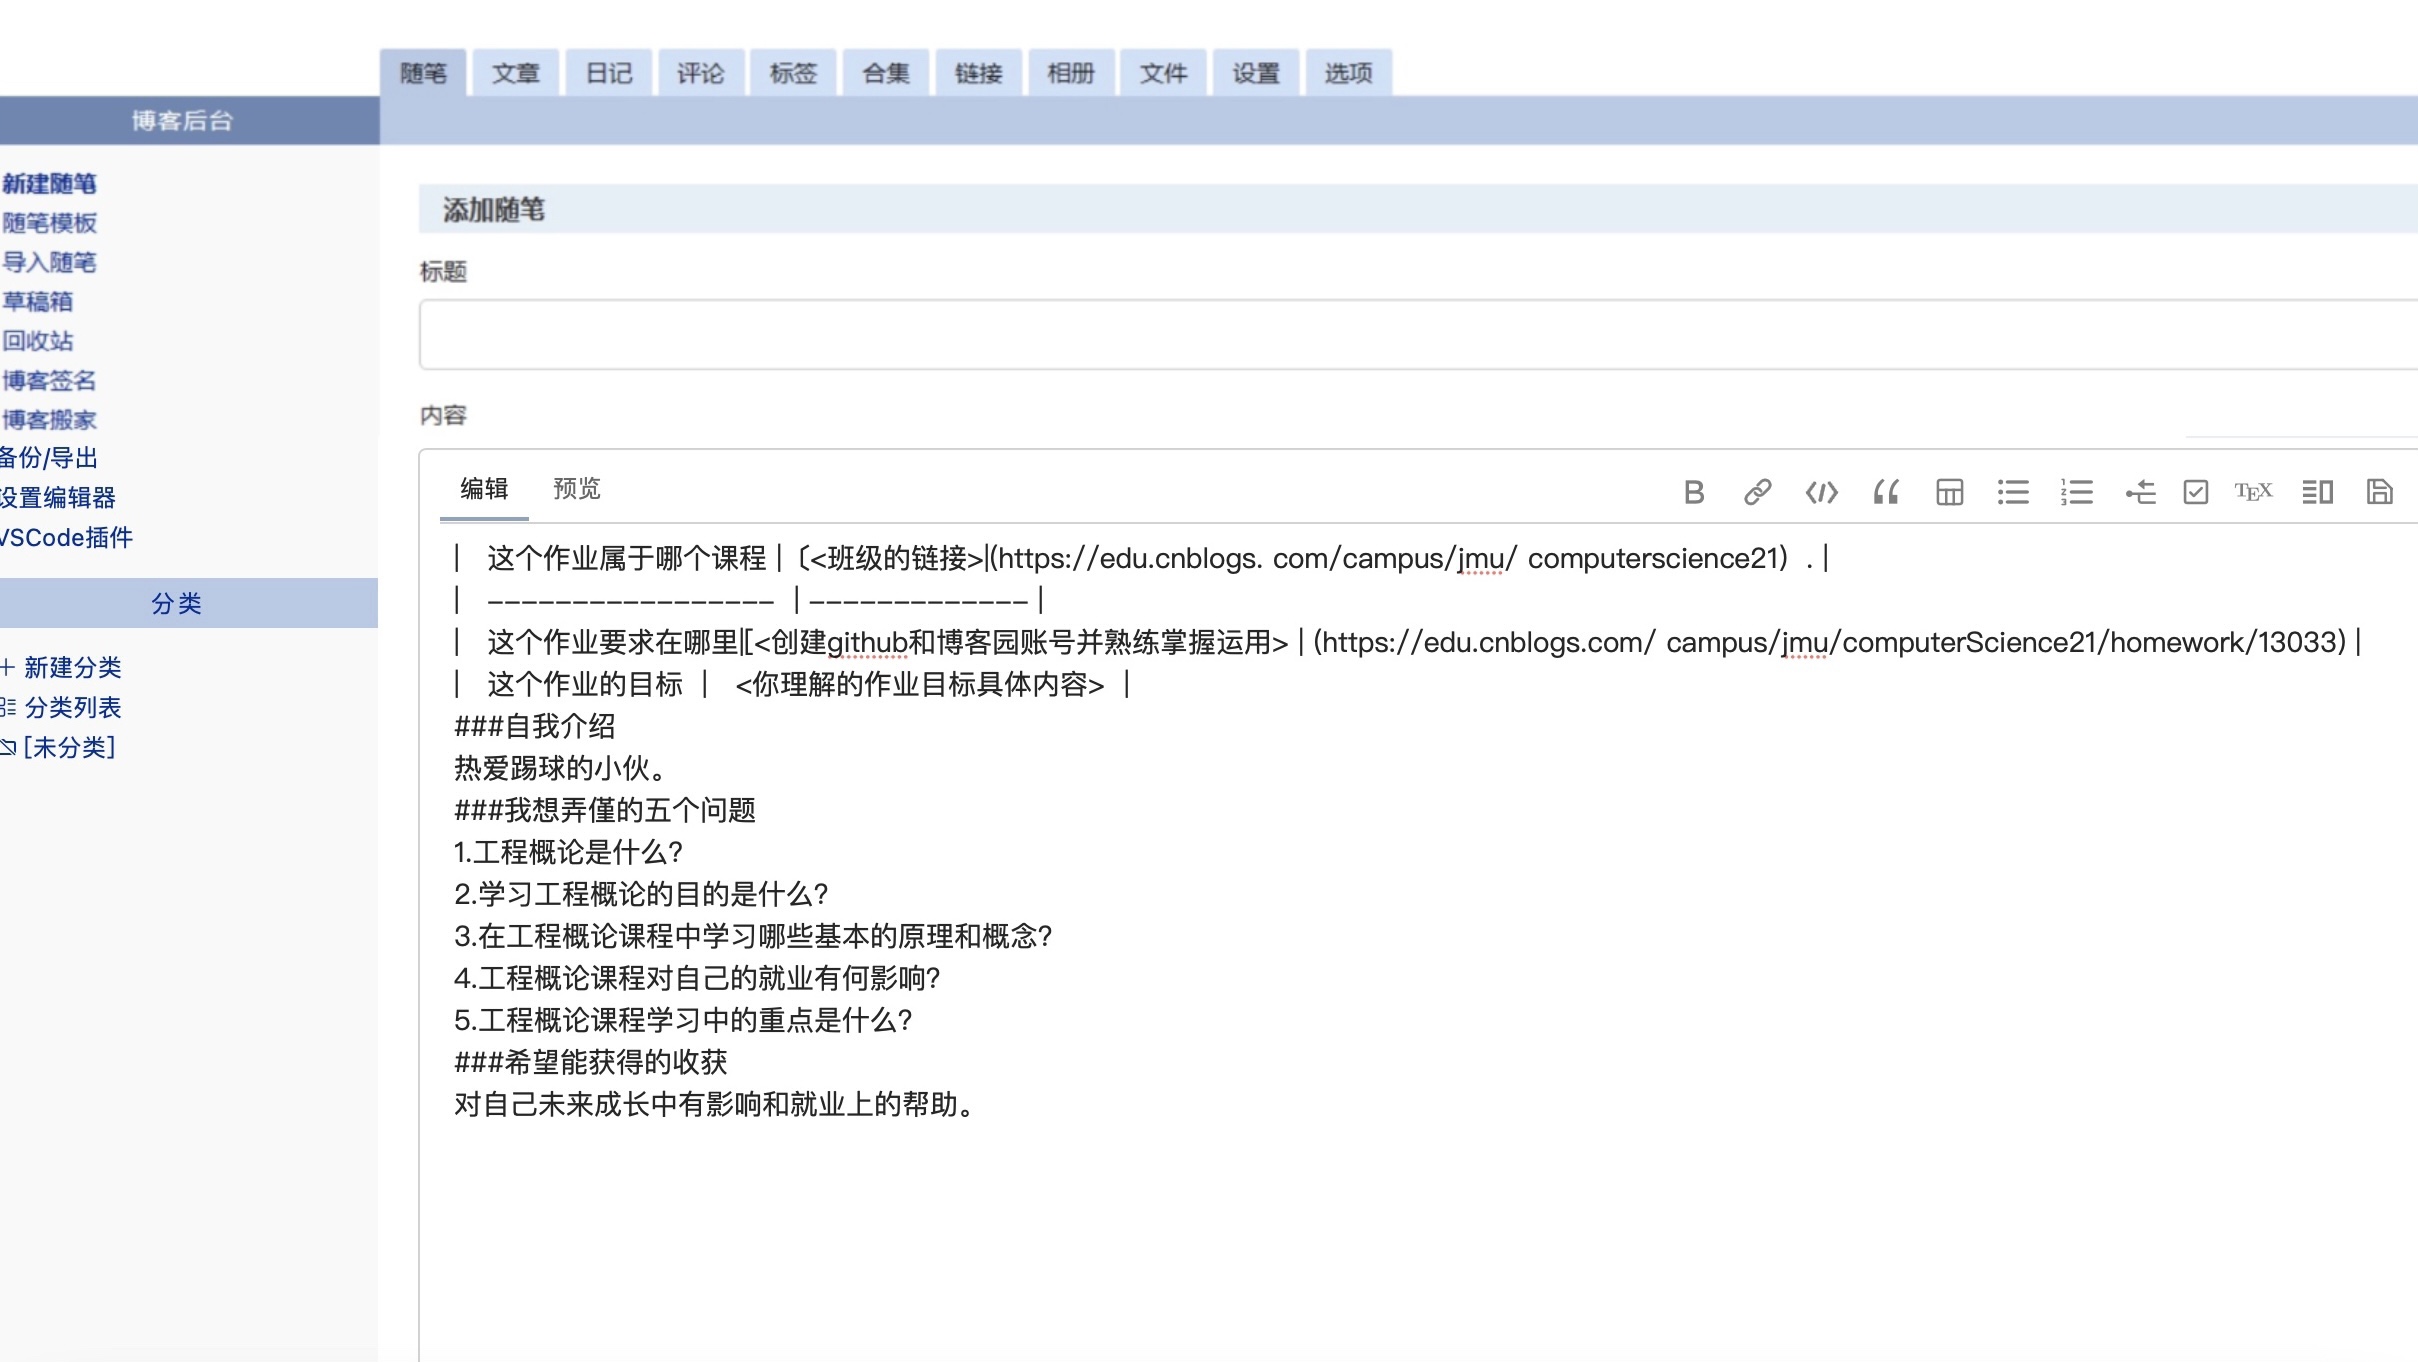The image size is (2418, 1362).
Task: Click the Bold formatting icon
Action: (x=1693, y=492)
